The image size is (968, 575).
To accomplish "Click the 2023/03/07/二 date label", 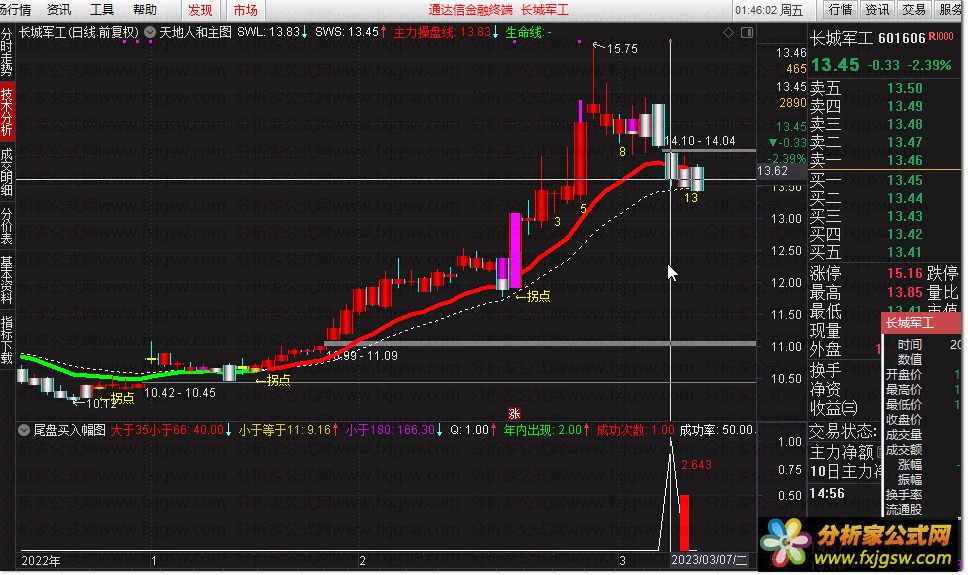I will point(709,560).
